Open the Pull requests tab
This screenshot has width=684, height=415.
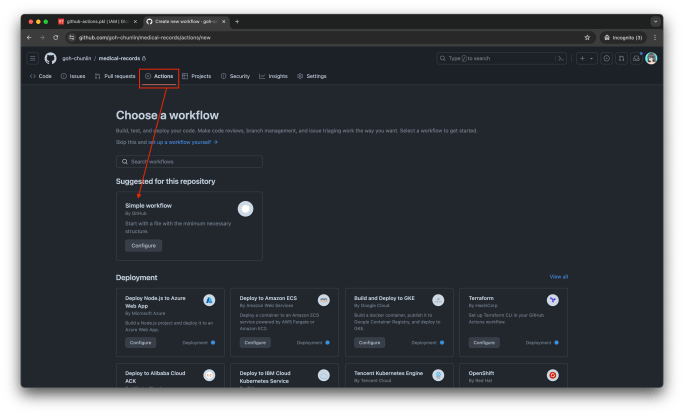pyautogui.click(x=115, y=76)
